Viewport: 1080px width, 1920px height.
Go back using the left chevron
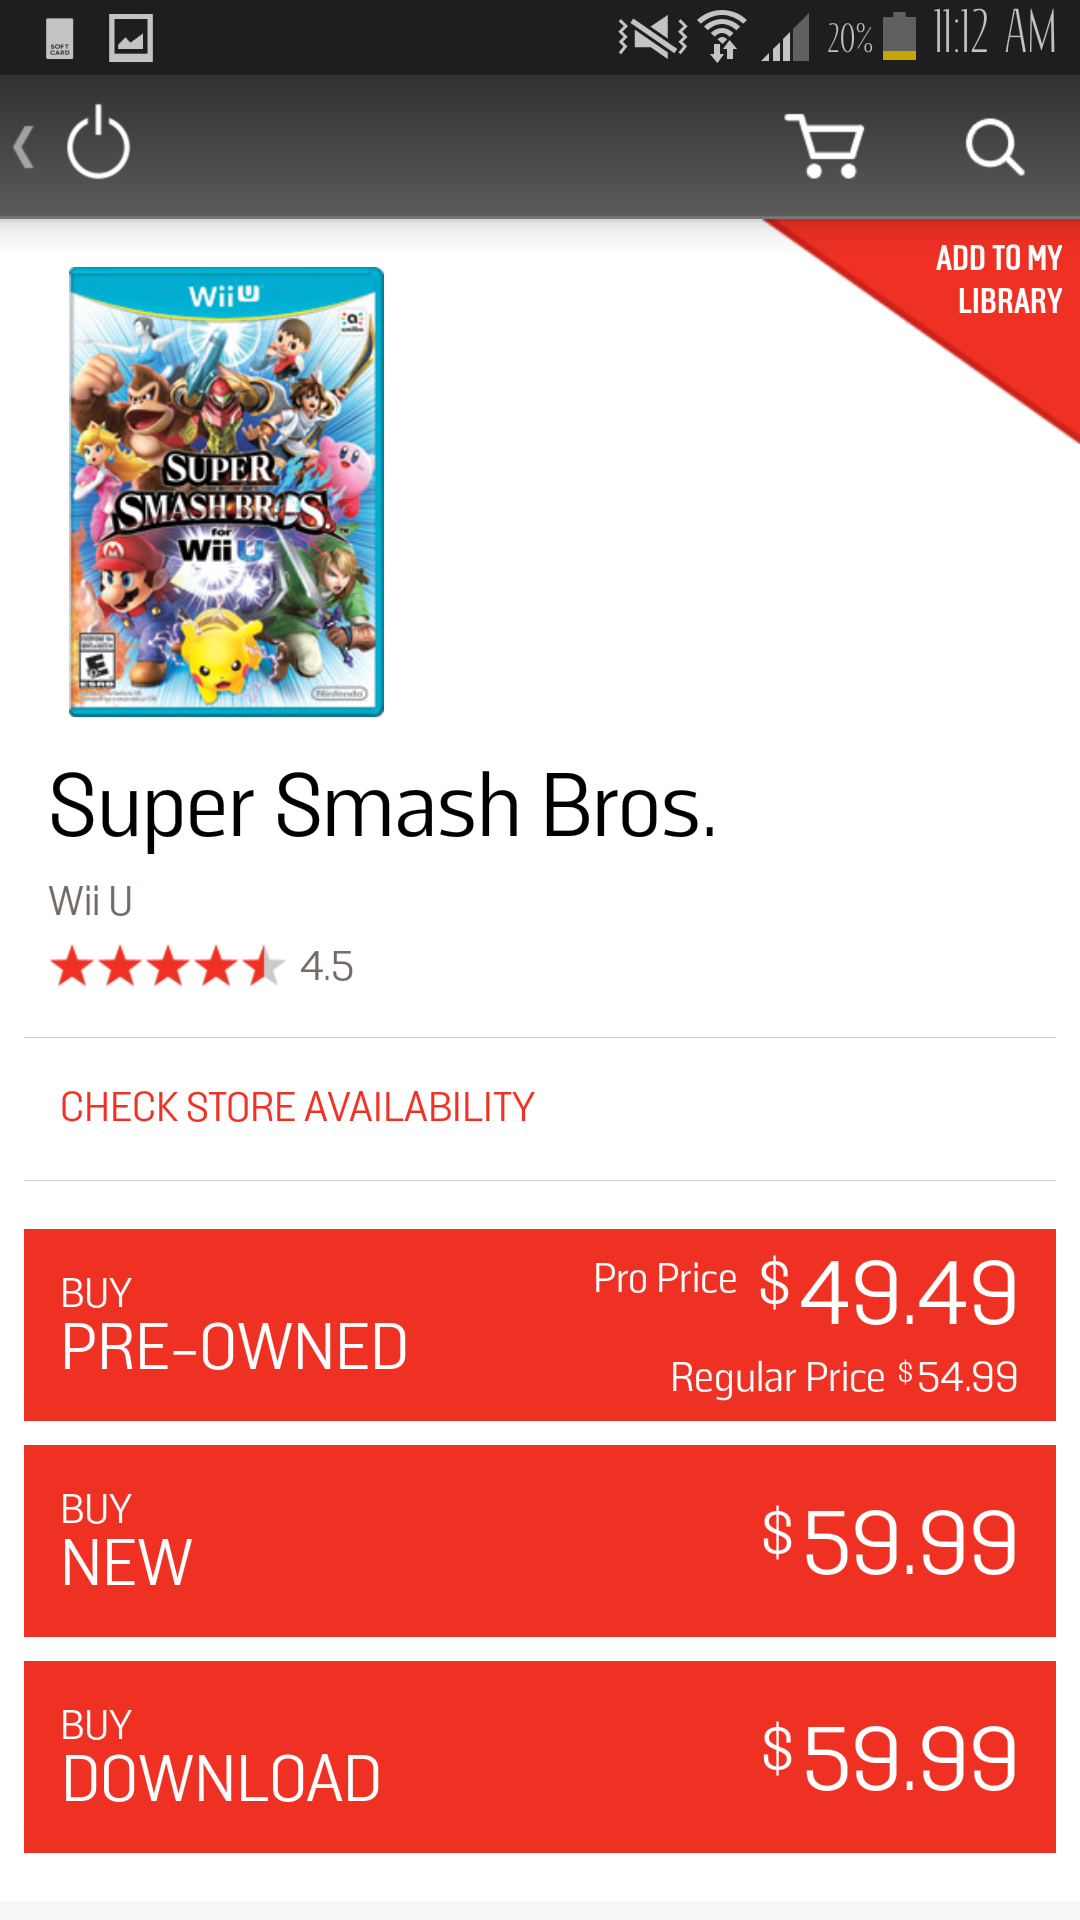[x=25, y=146]
